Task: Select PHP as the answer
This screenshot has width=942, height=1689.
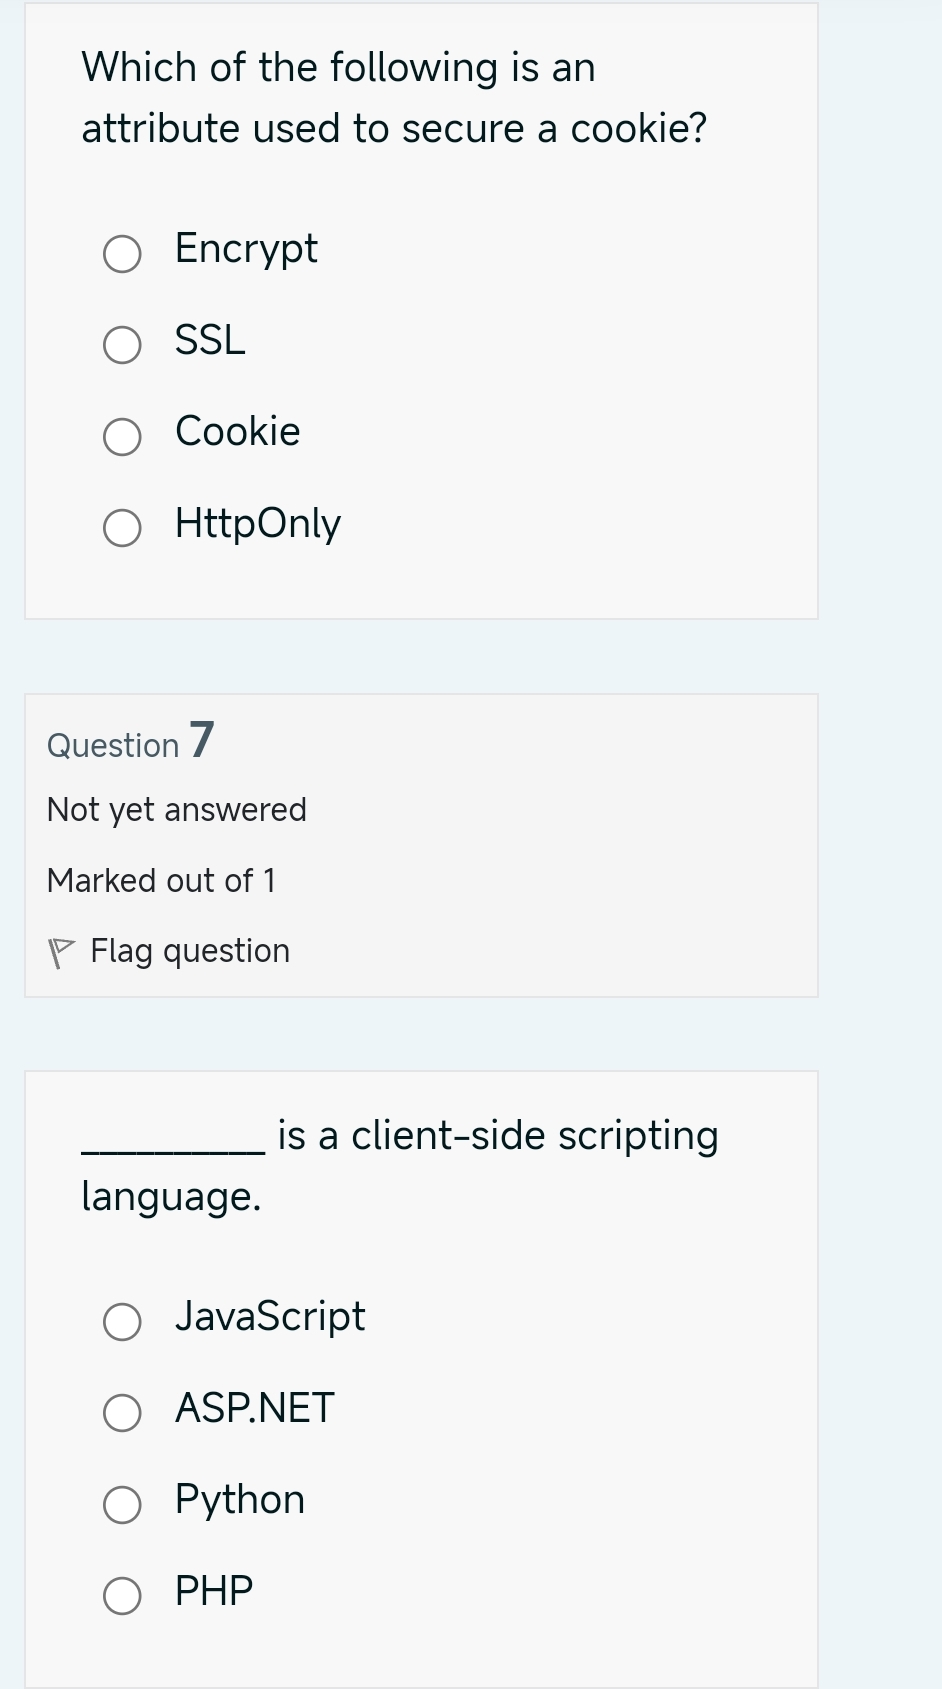Action: pyautogui.click(x=121, y=1595)
